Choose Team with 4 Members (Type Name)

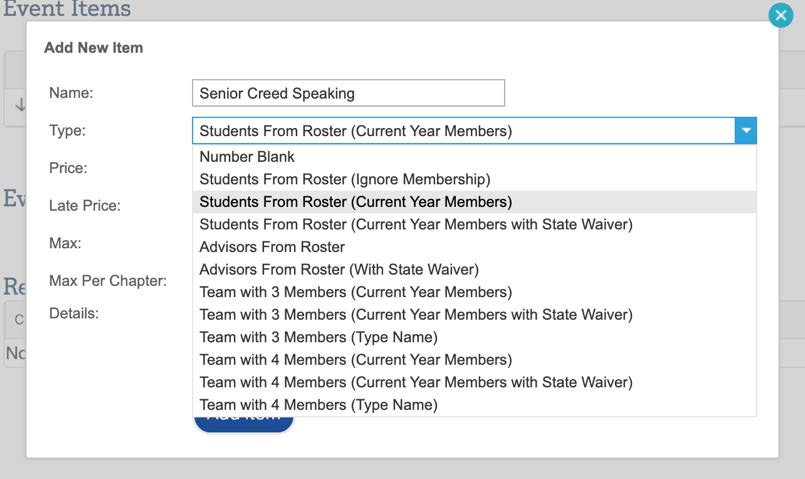(318, 405)
